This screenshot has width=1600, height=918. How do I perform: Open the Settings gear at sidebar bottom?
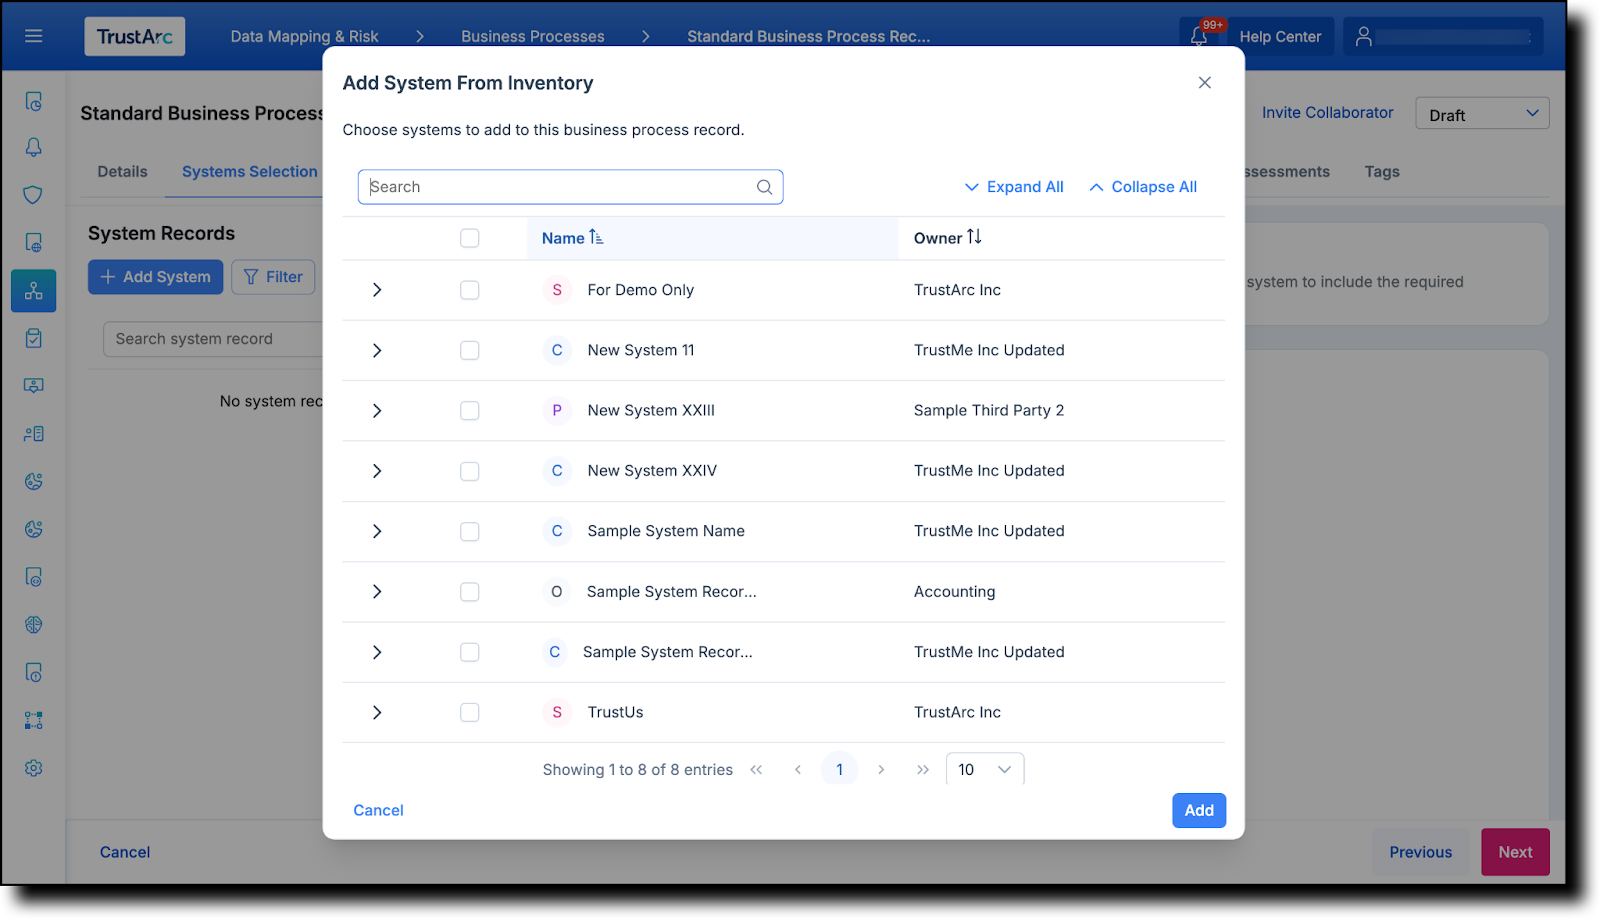(33, 767)
